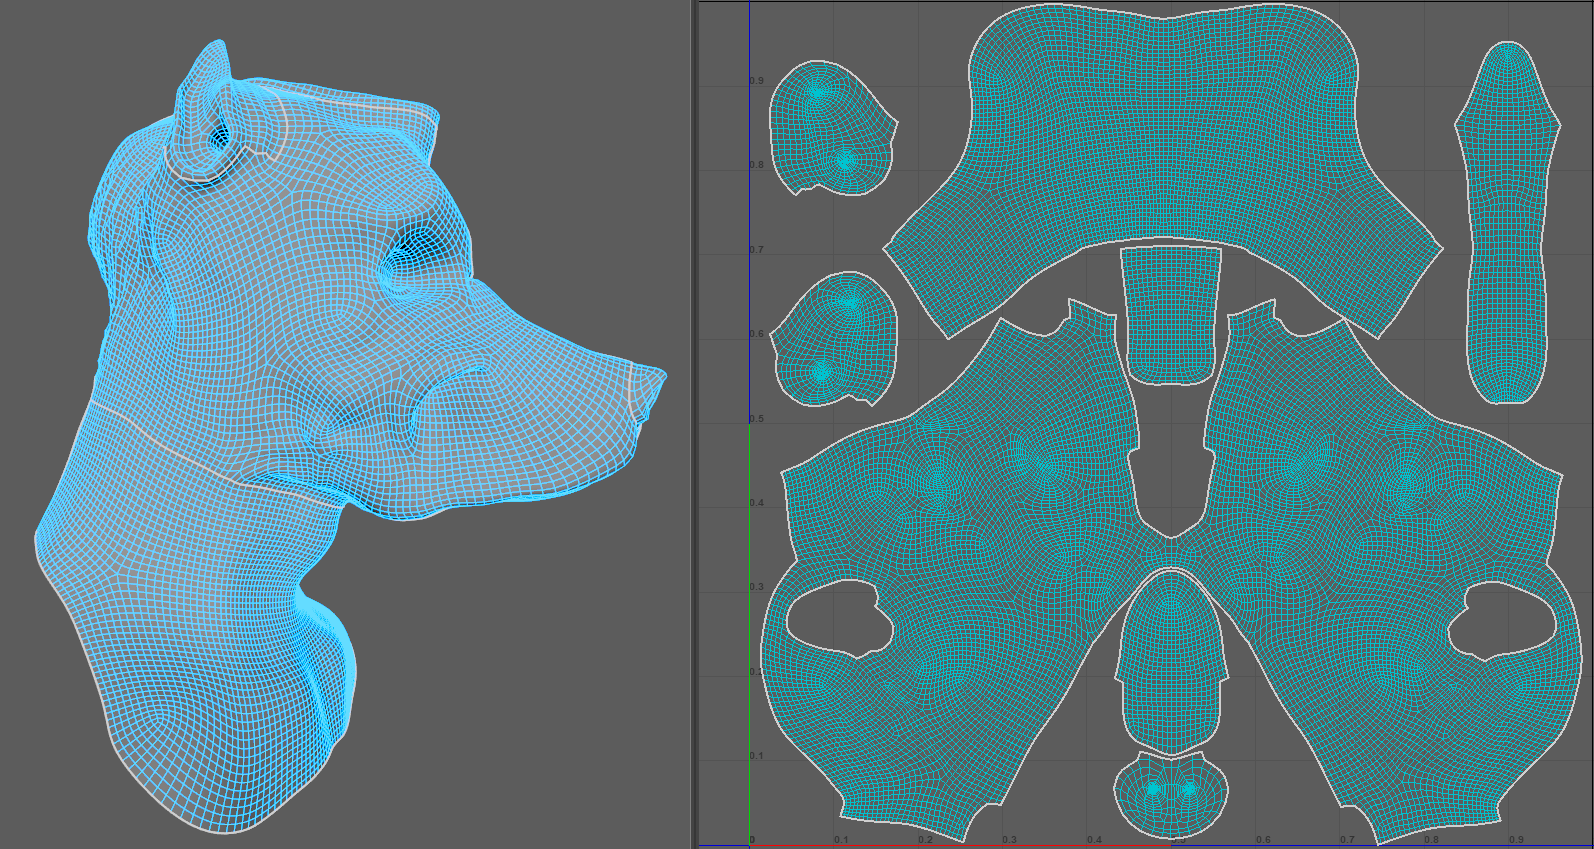Click the '0.3' label on the horizontal axis
Image resolution: width=1594 pixels, height=849 pixels.
tap(1010, 840)
